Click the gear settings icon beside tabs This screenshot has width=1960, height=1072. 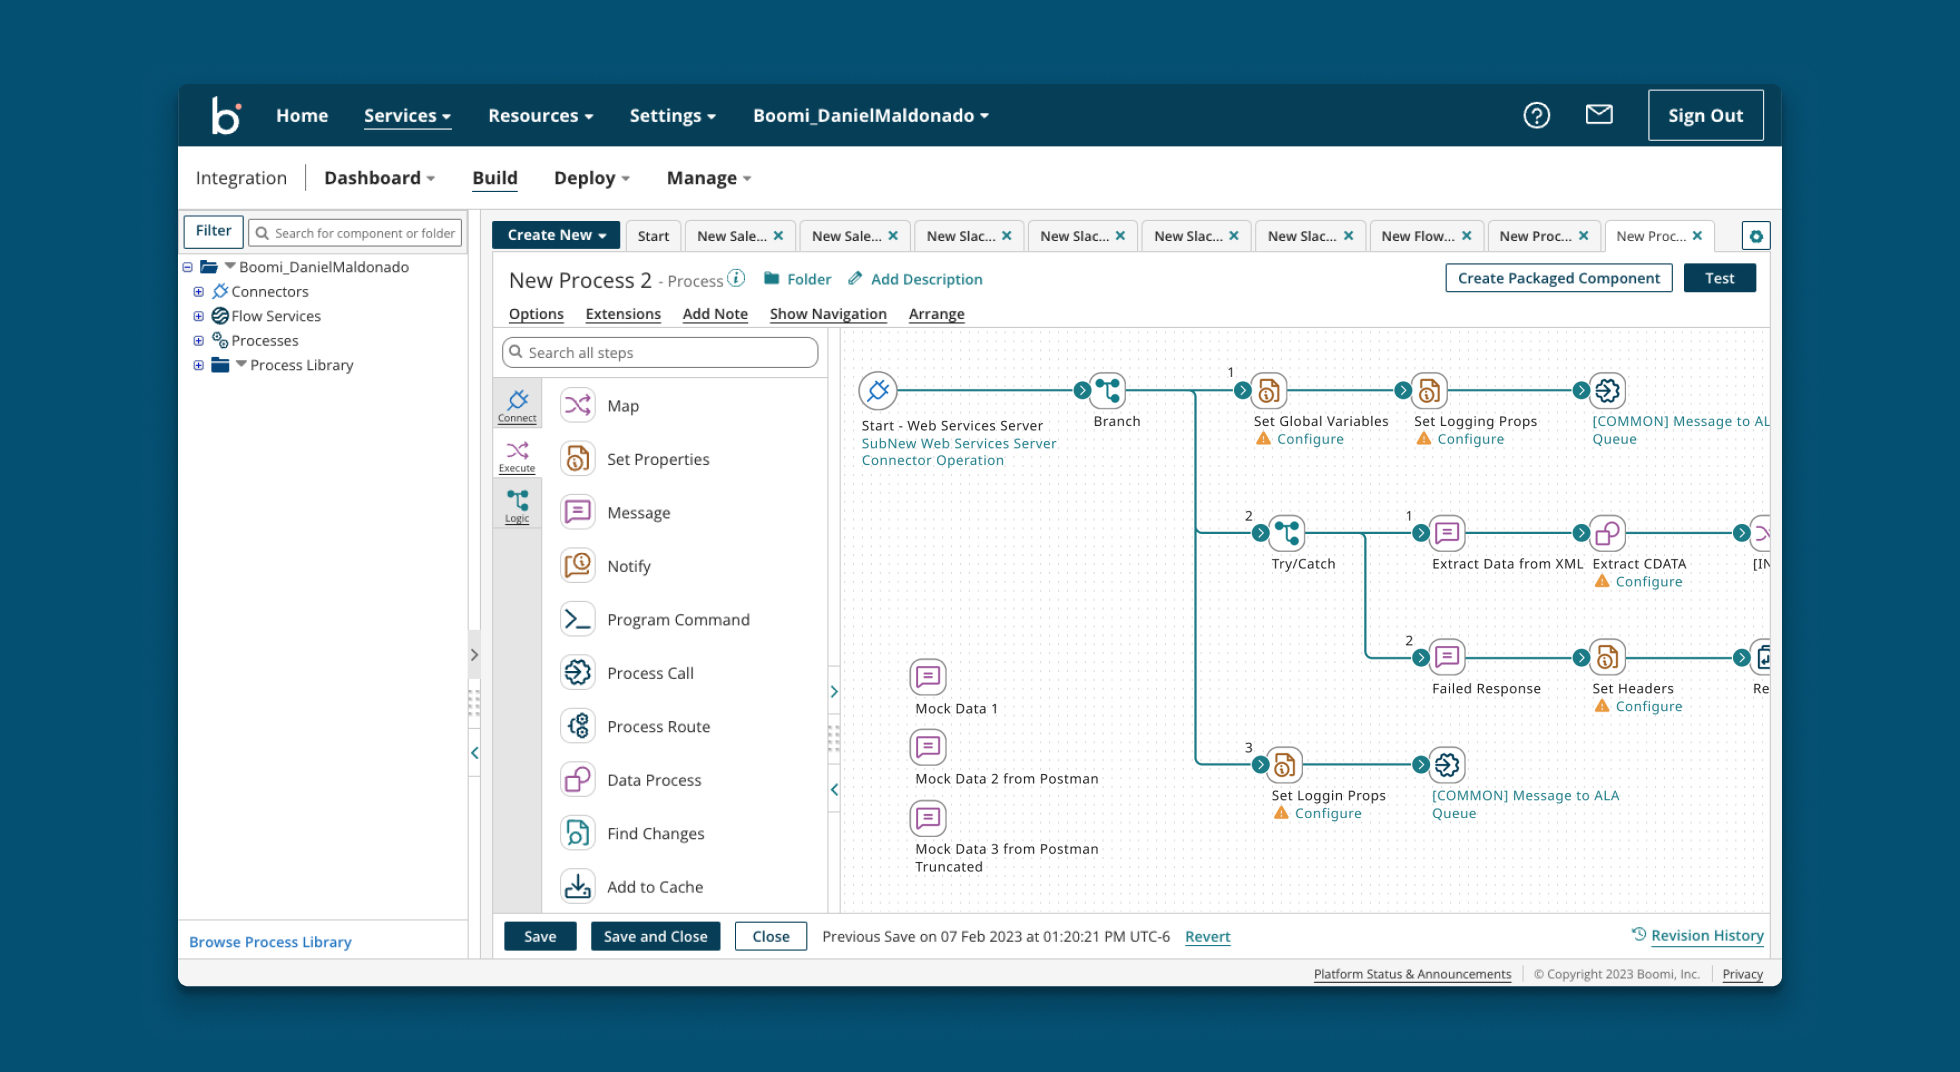tap(1756, 236)
